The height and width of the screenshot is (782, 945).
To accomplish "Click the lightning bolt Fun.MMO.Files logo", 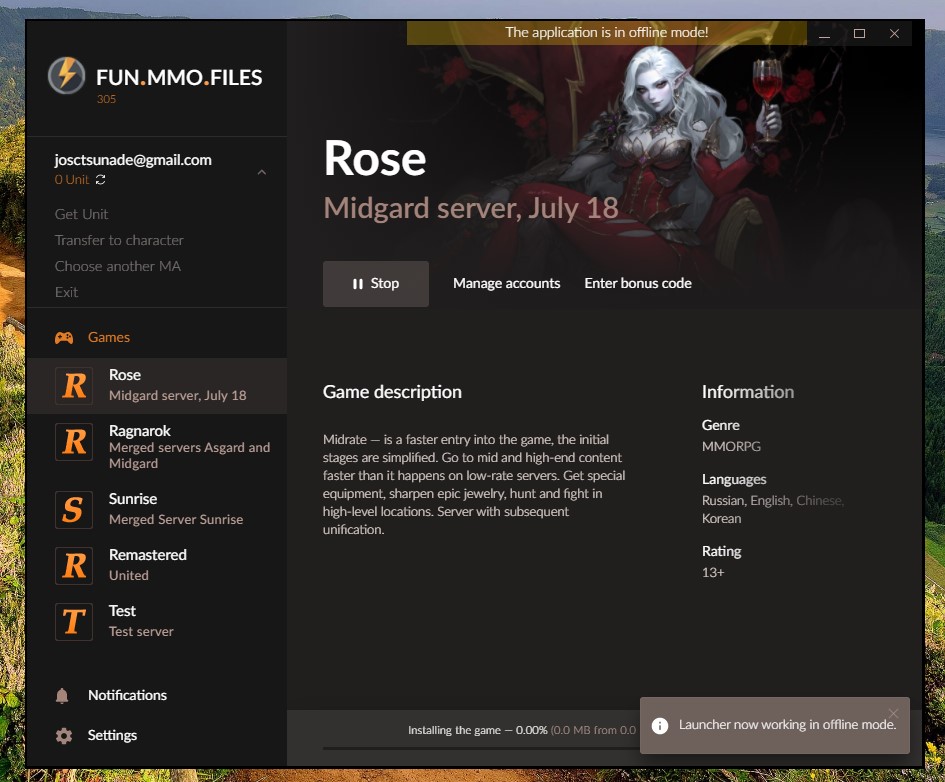I will [x=67, y=77].
